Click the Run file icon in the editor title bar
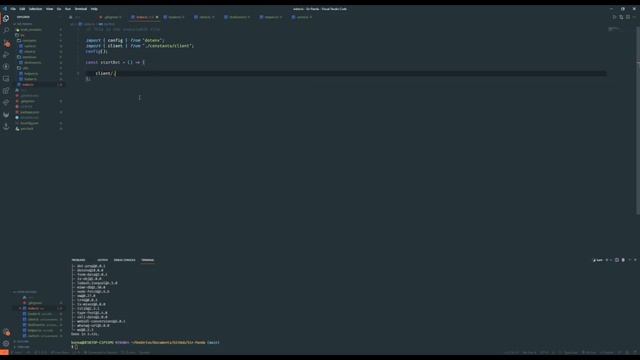Screen dimensions: 640x360 (x=614, y=17)
